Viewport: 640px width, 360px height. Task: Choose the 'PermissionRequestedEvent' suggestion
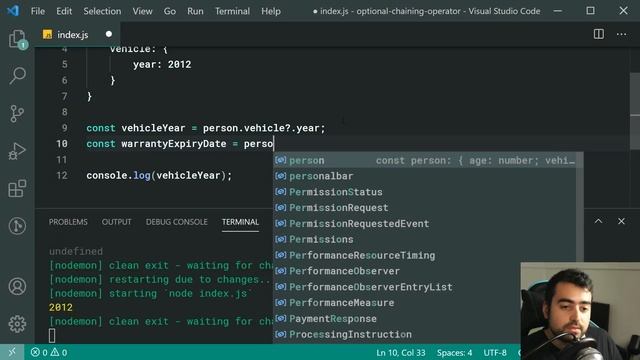point(424,224)
